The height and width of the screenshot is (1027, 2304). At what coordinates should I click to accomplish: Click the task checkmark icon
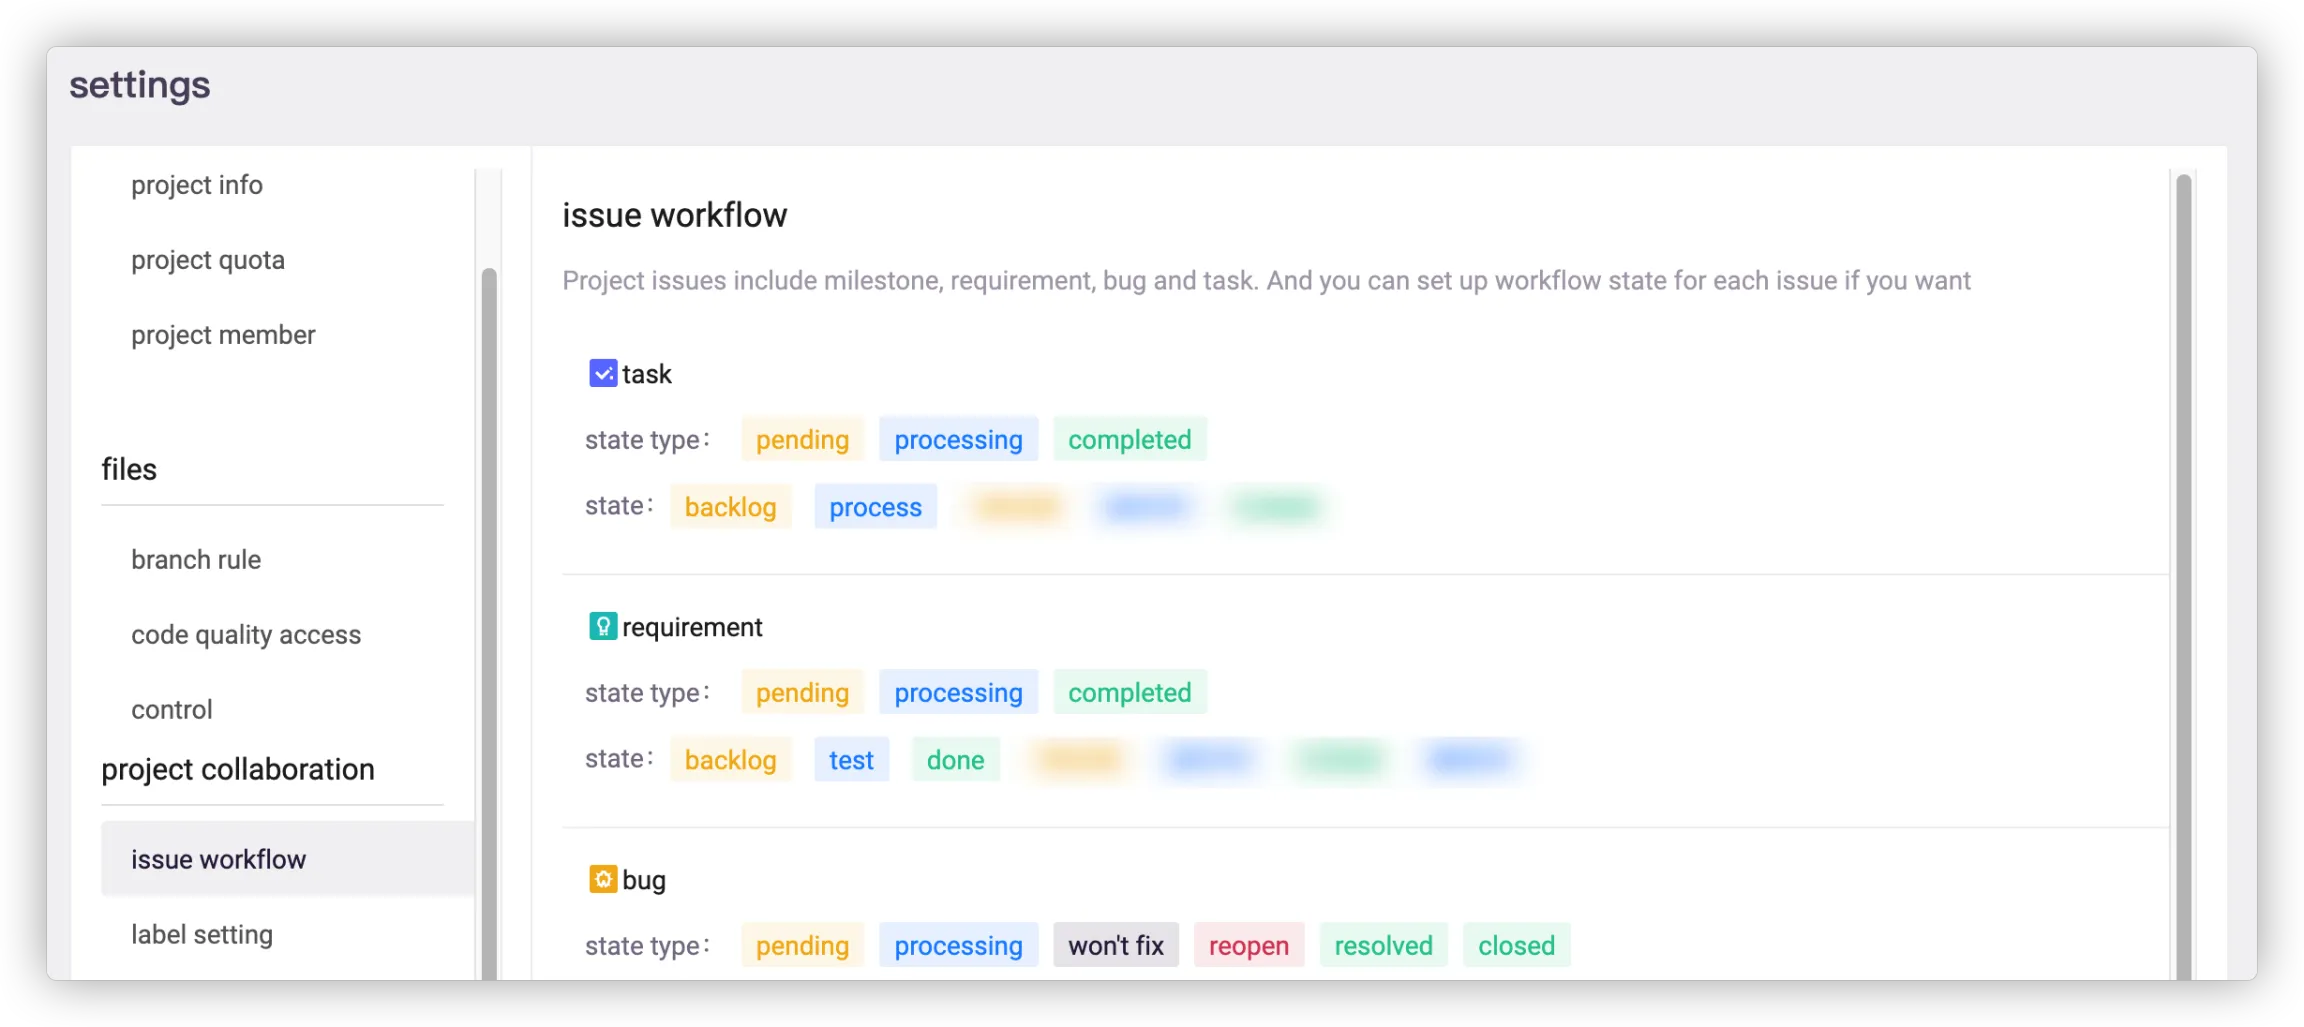(603, 374)
